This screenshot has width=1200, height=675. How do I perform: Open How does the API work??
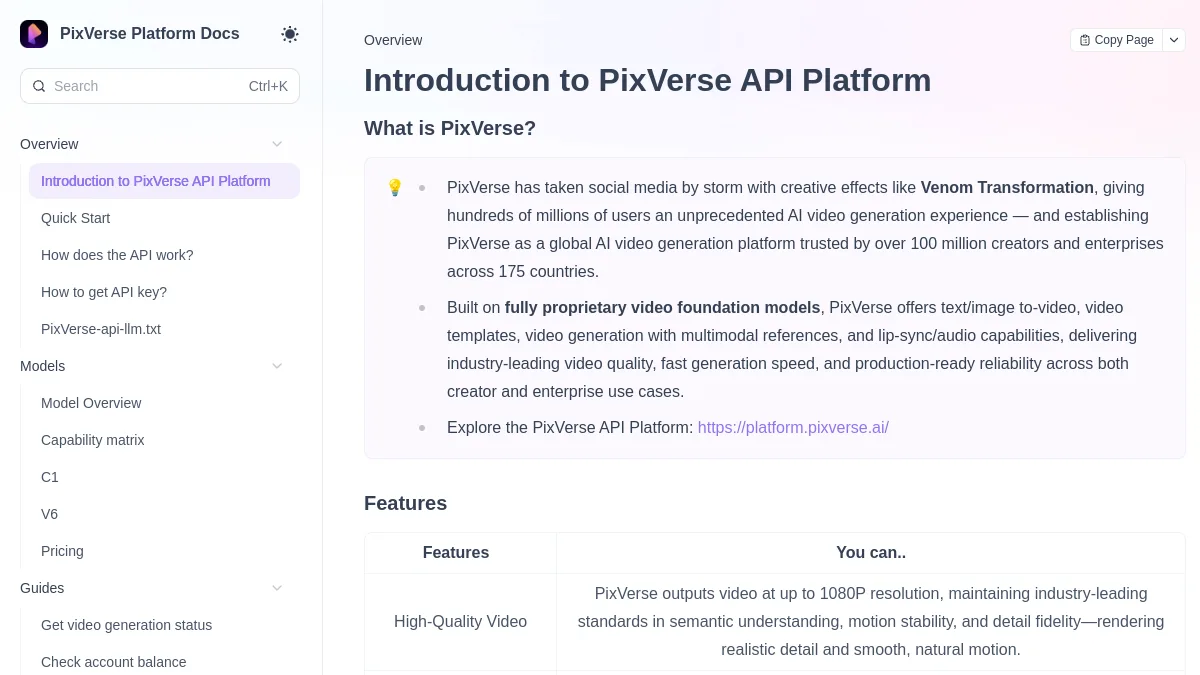coord(164,255)
